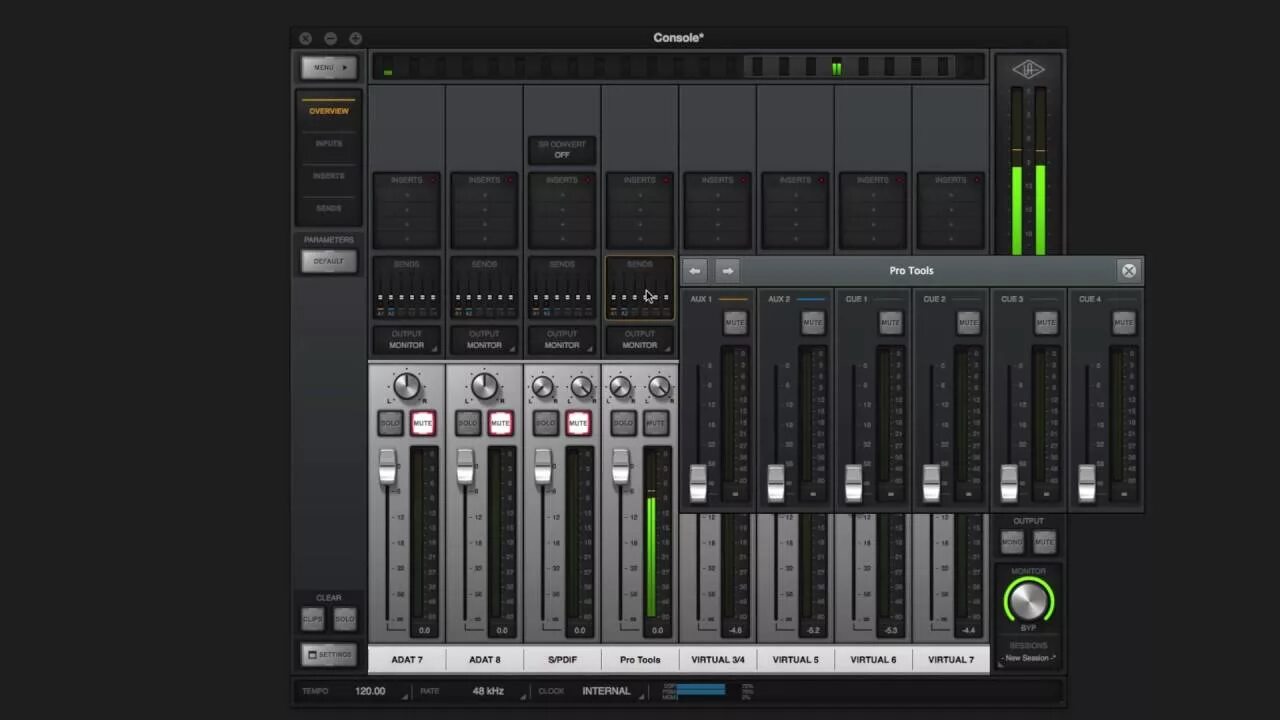This screenshot has height=720, width=1280.
Task: Click the VIRTUAL 6 inserts slot
Action: point(873,210)
